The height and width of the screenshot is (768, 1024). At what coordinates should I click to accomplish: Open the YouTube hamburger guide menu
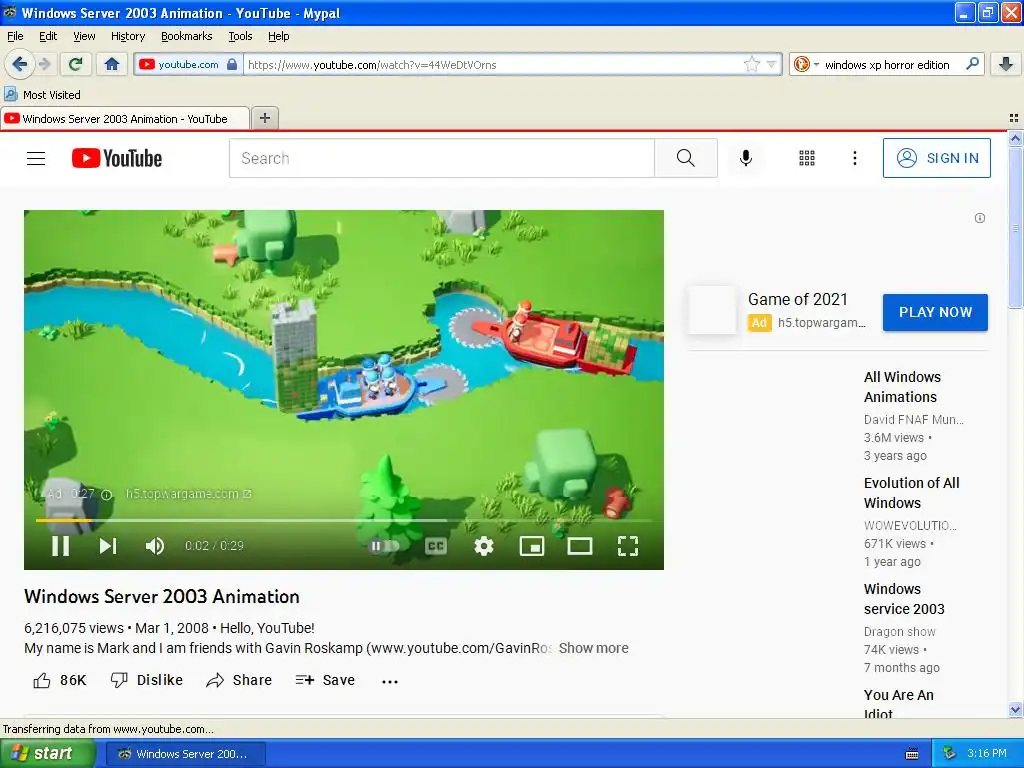(x=36, y=158)
